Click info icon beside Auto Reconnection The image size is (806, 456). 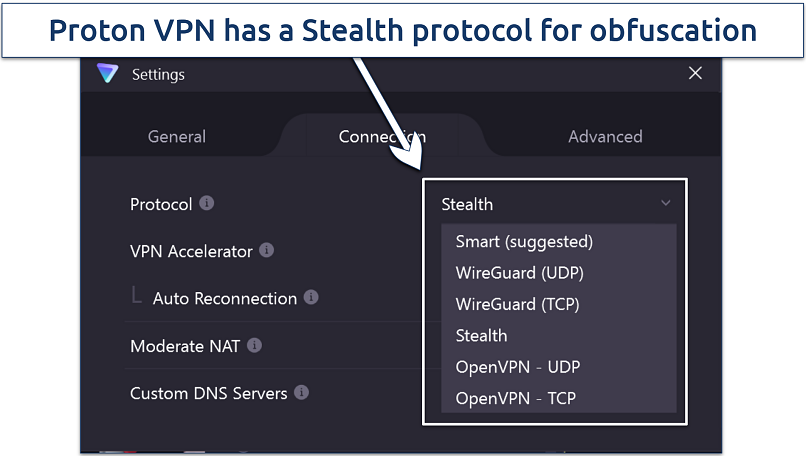[311, 298]
